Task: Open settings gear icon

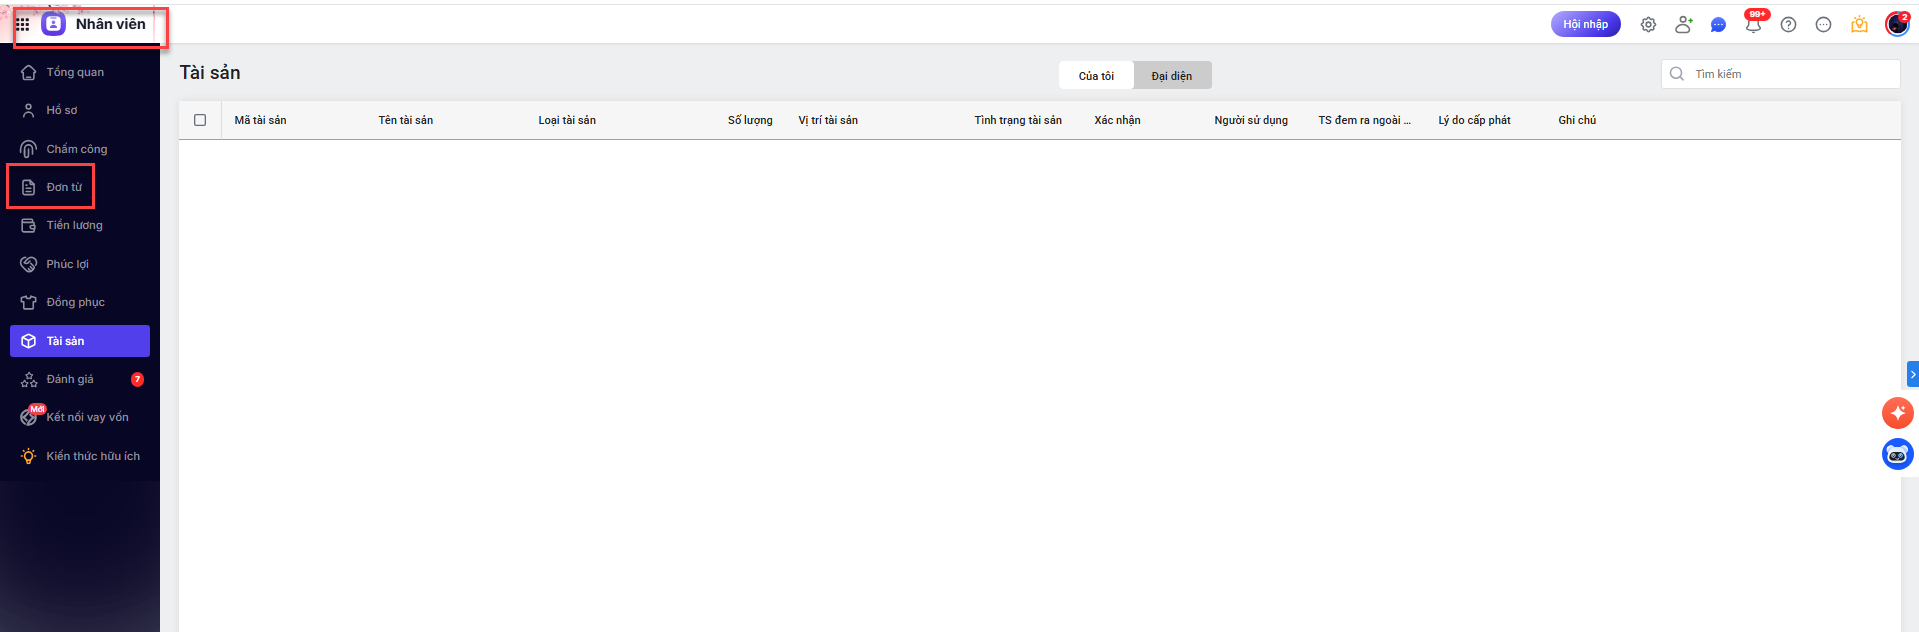Action: 1648,25
